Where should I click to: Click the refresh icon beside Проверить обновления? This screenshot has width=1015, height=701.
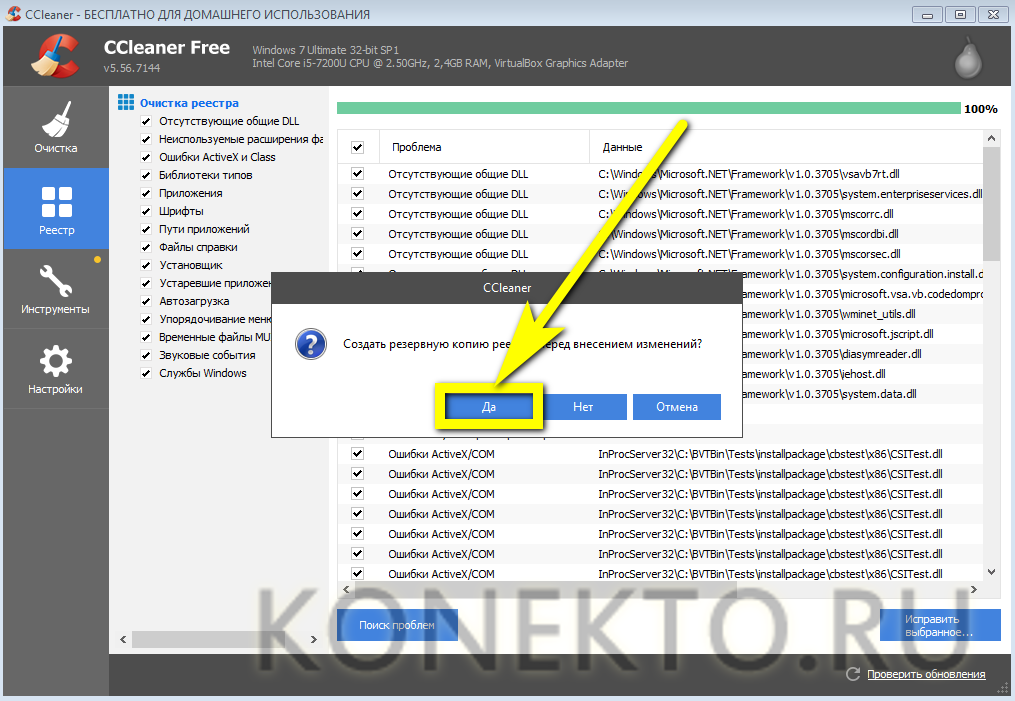pos(853,674)
